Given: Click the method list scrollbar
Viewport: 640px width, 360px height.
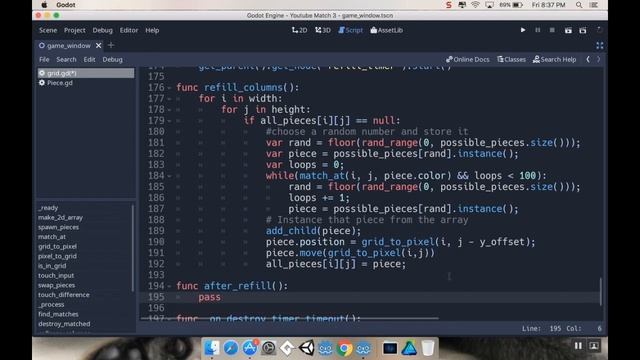Looking at the screenshot, I should tap(133, 248).
